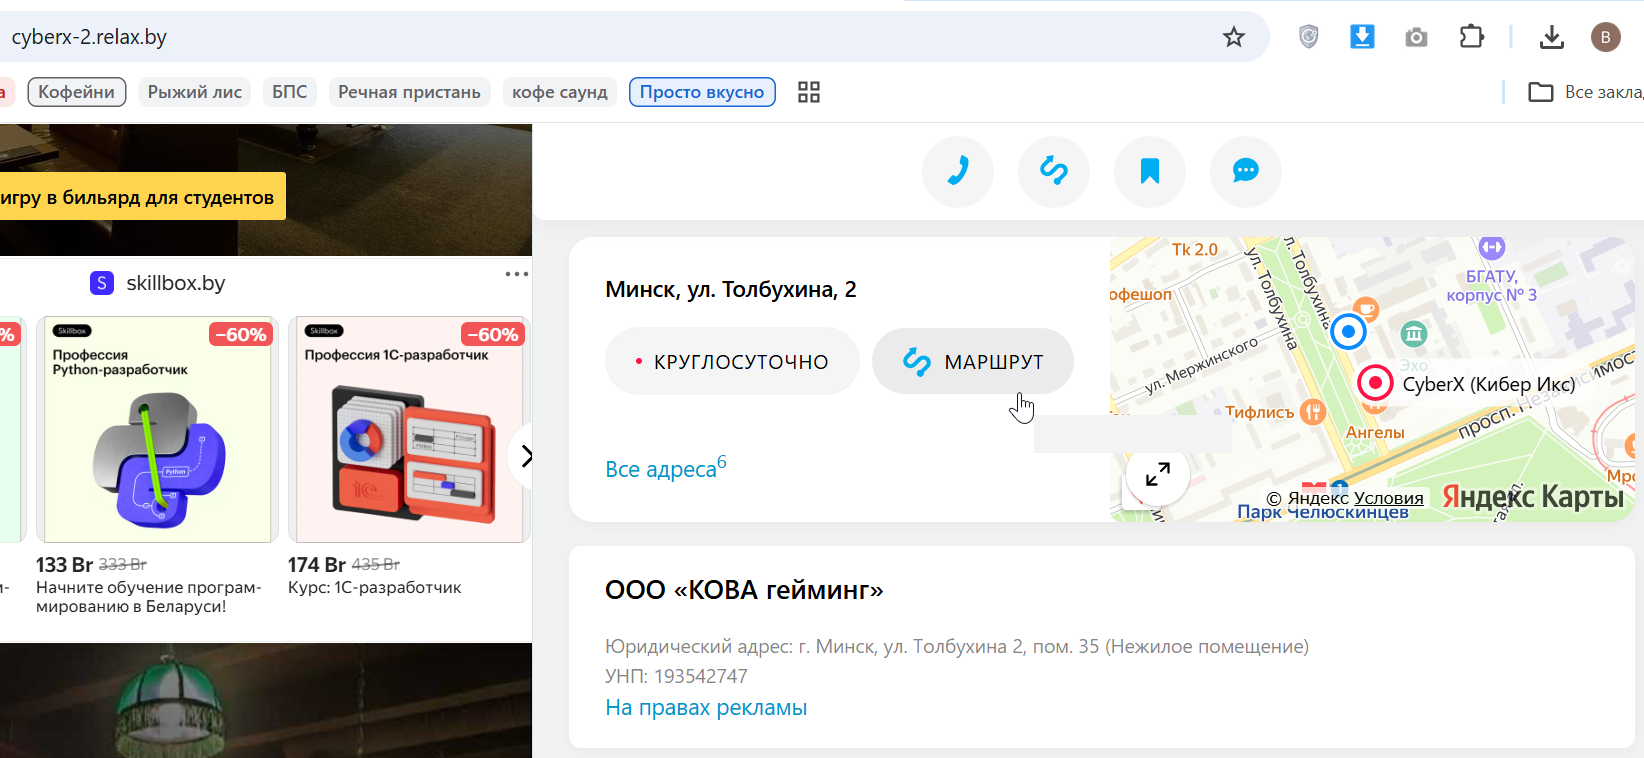Open the кофе саунд bookmark
The height and width of the screenshot is (758, 1644).
tap(560, 92)
